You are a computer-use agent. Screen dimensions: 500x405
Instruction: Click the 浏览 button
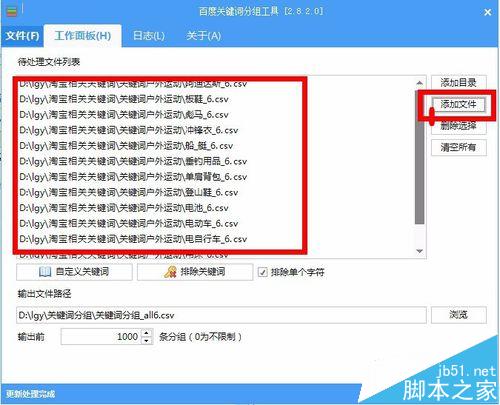click(x=459, y=315)
